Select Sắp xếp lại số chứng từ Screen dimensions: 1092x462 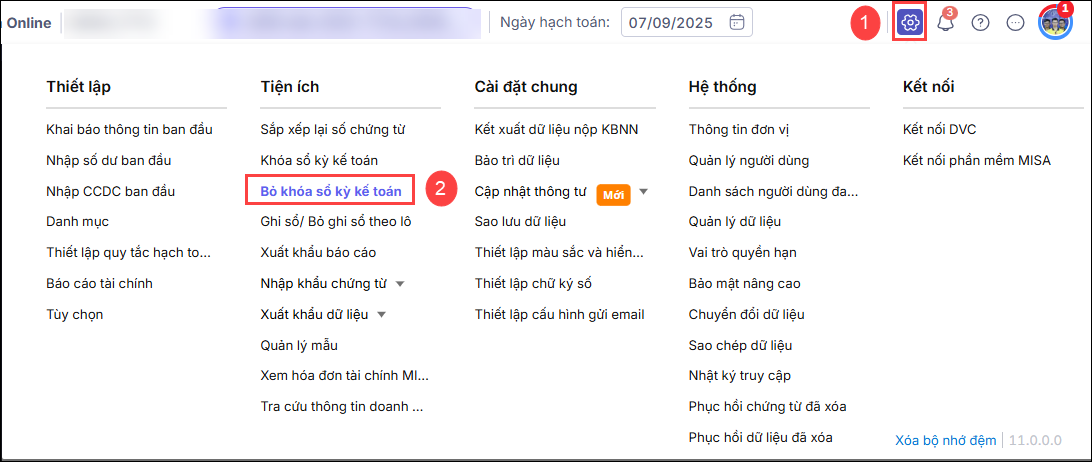click(333, 130)
